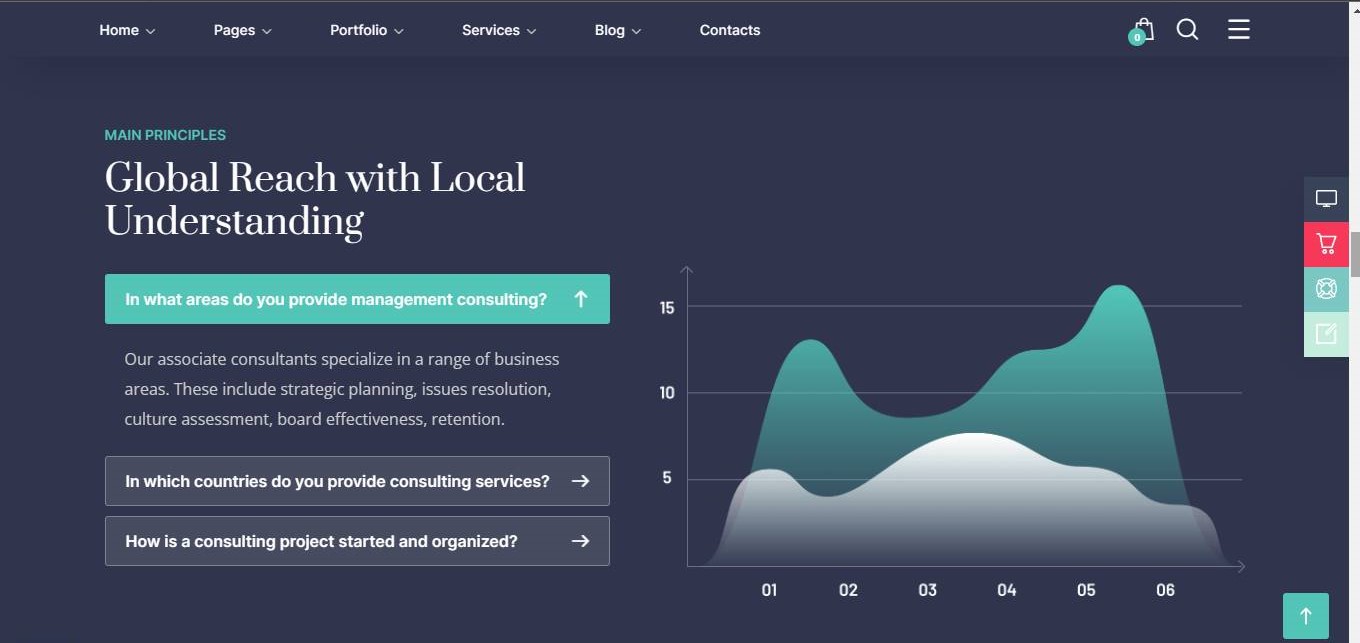Viewport: 1360px width, 643px height.
Task: Click the cart count badge showing 0
Action: 1136,37
